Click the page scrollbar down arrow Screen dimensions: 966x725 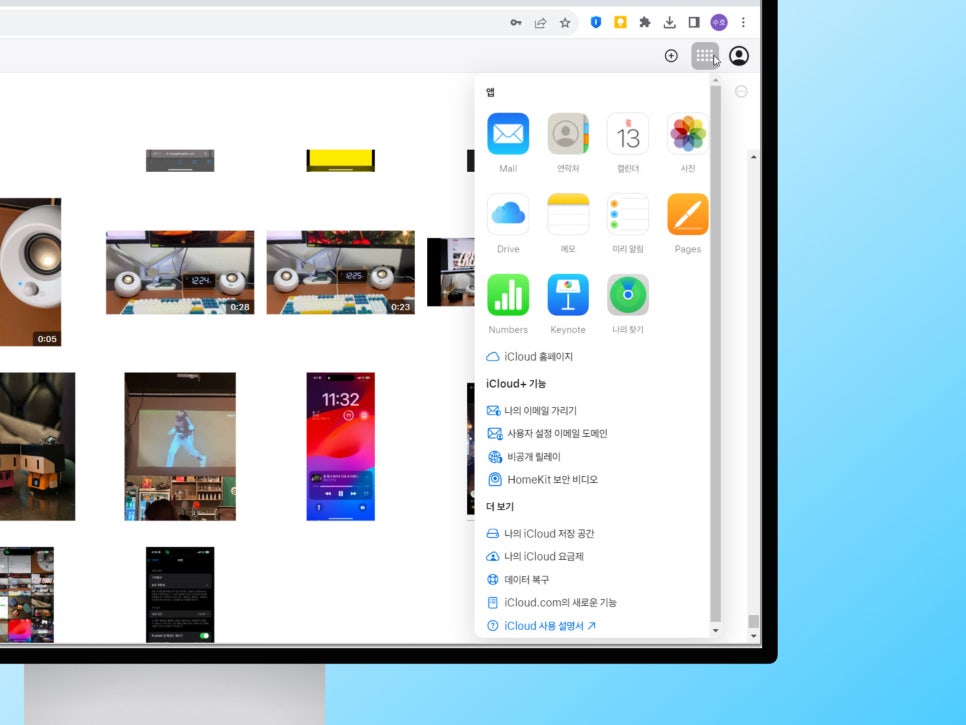click(753, 636)
